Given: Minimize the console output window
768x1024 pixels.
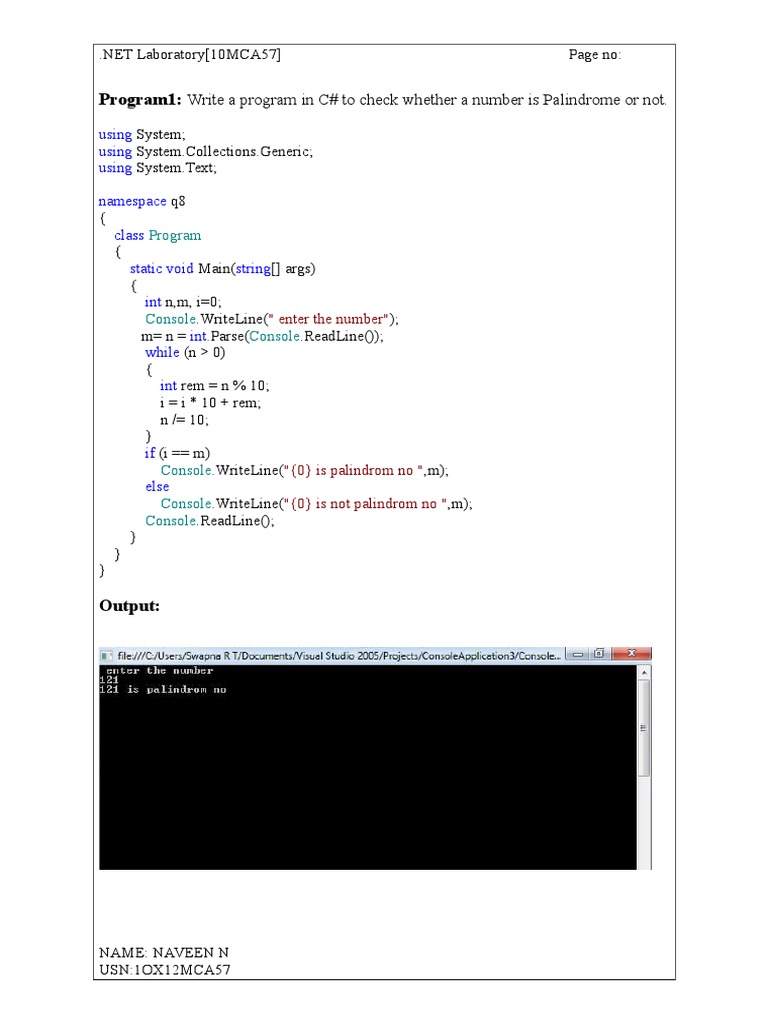Looking at the screenshot, I should pos(577,654).
